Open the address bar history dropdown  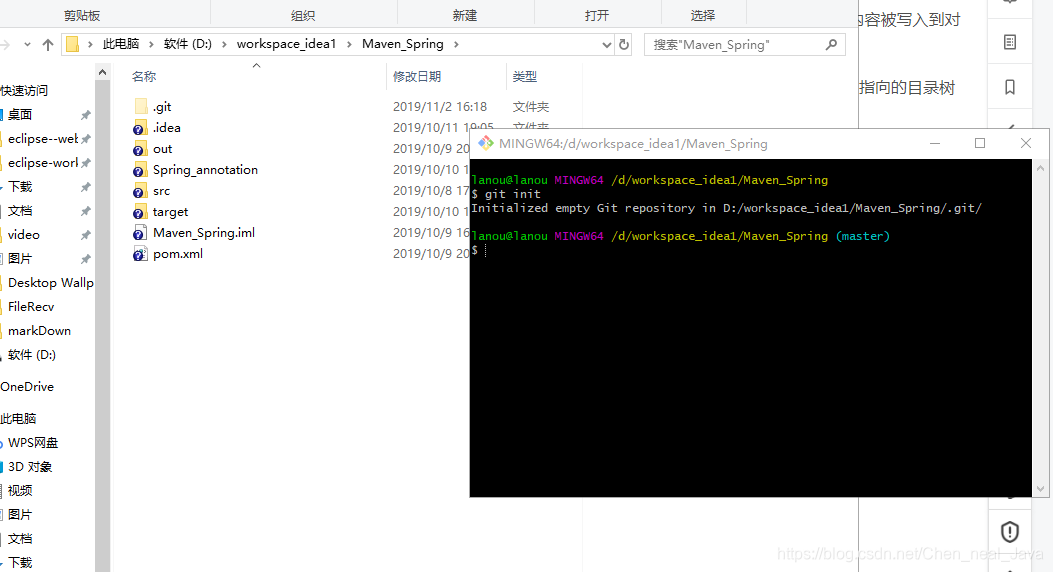click(606, 45)
